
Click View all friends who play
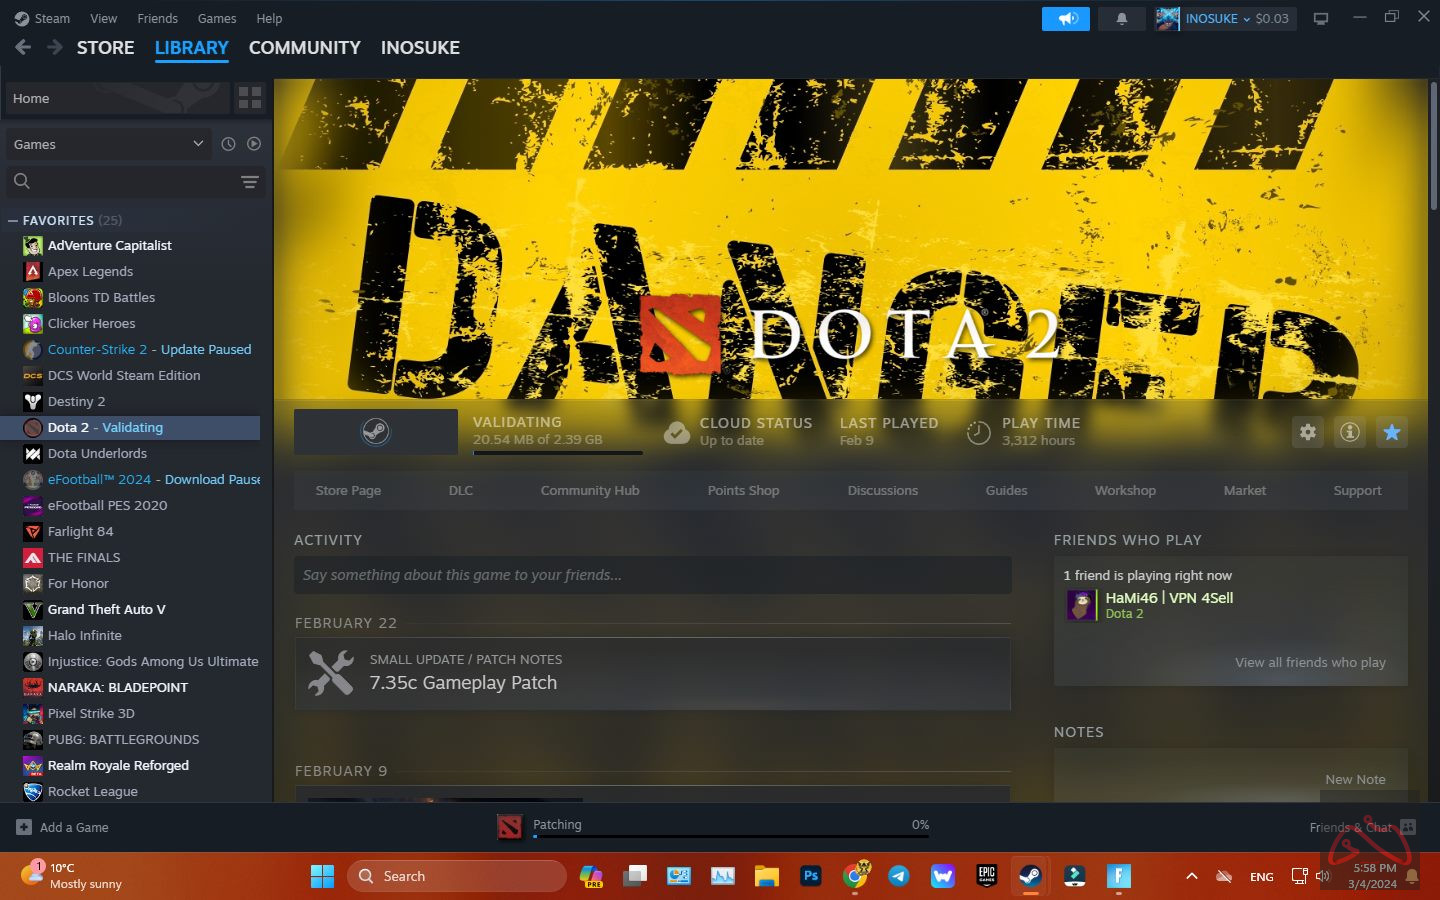click(1310, 662)
